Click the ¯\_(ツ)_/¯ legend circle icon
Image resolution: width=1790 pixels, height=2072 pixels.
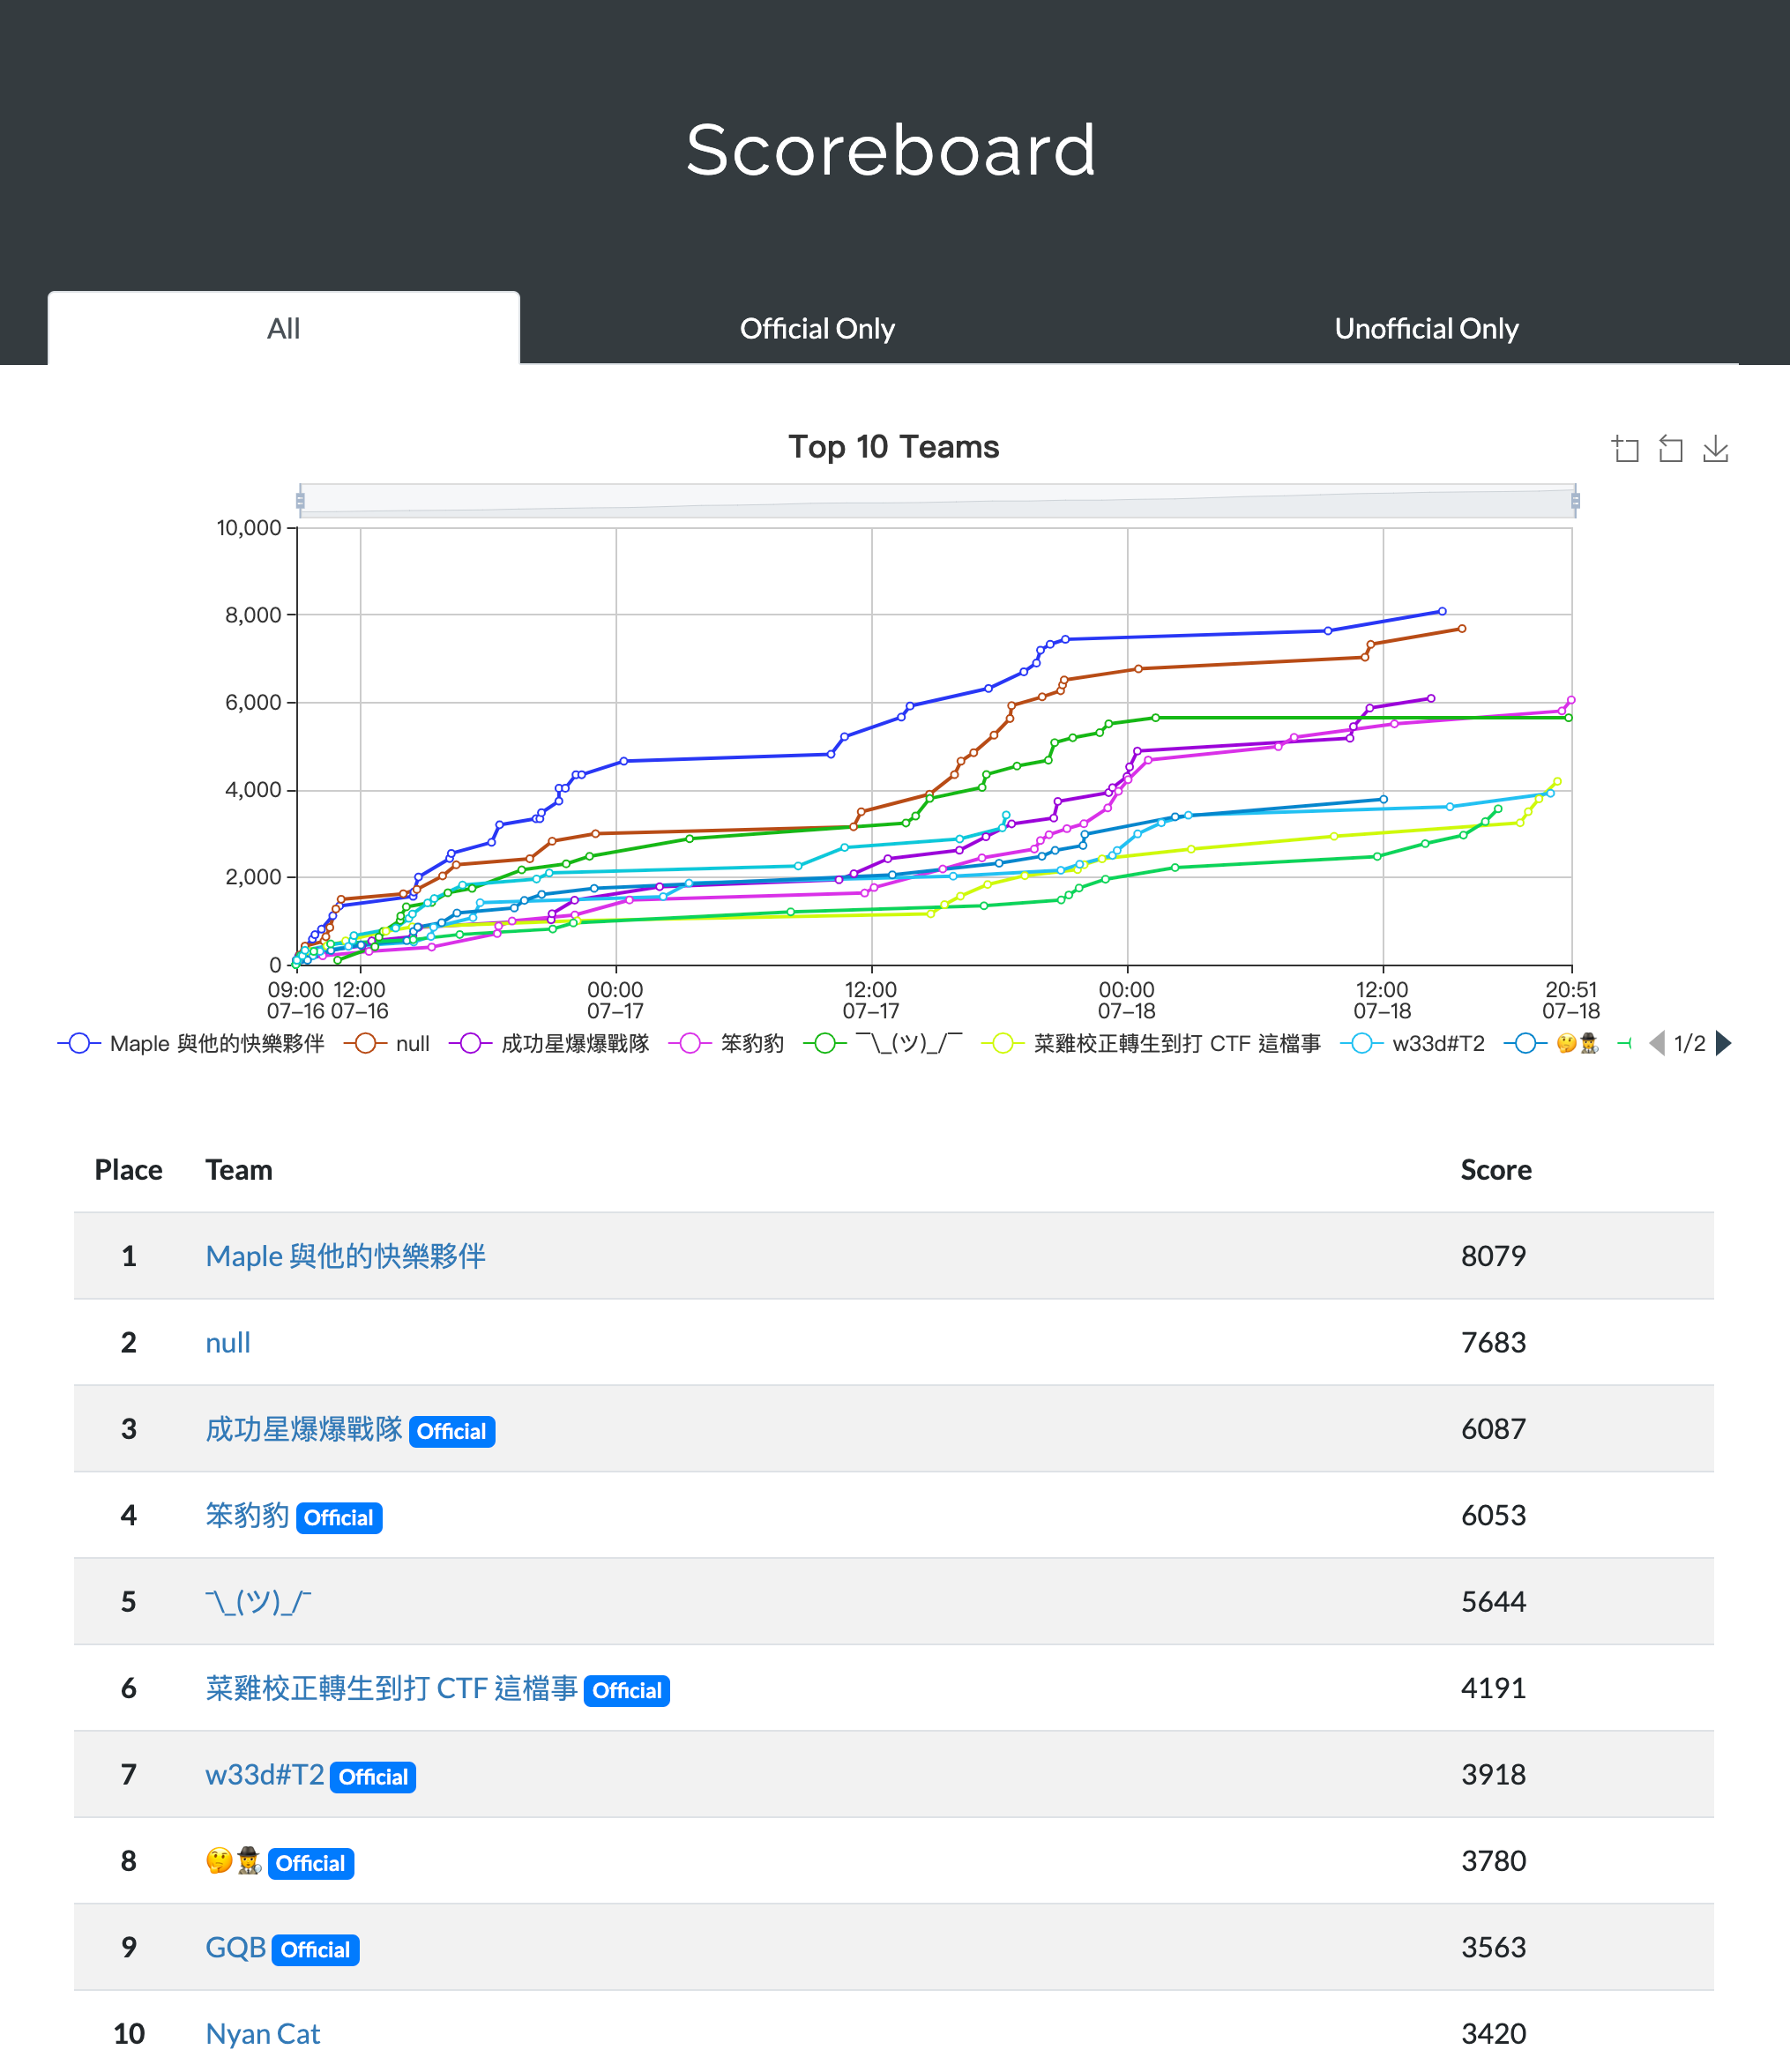tap(825, 1043)
